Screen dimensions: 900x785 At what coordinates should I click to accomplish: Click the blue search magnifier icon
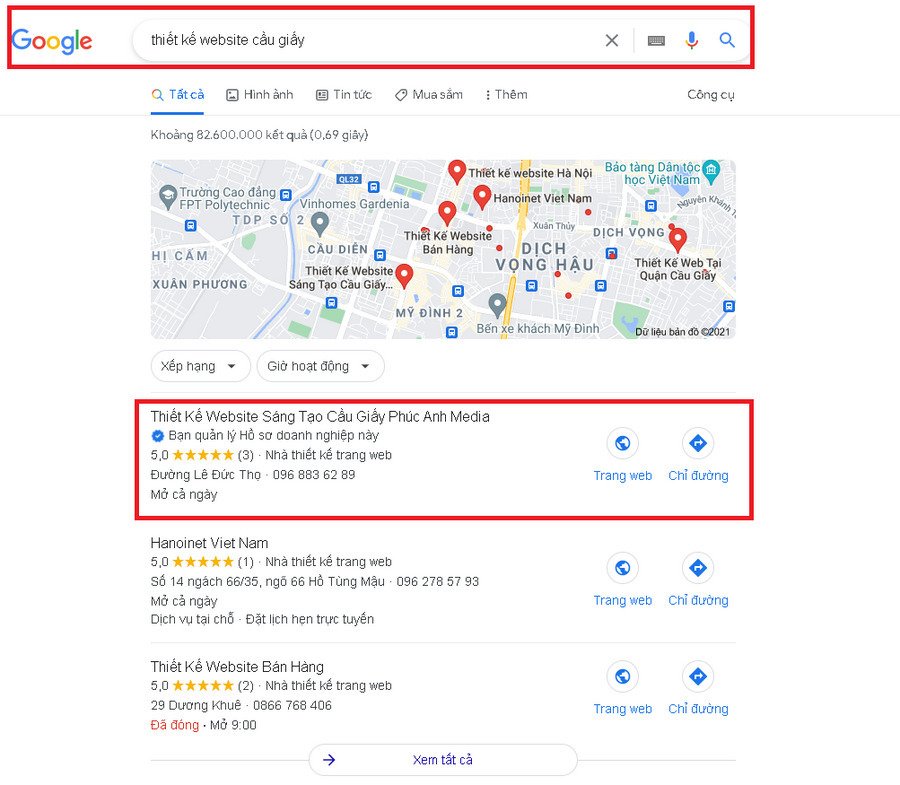click(x=727, y=40)
